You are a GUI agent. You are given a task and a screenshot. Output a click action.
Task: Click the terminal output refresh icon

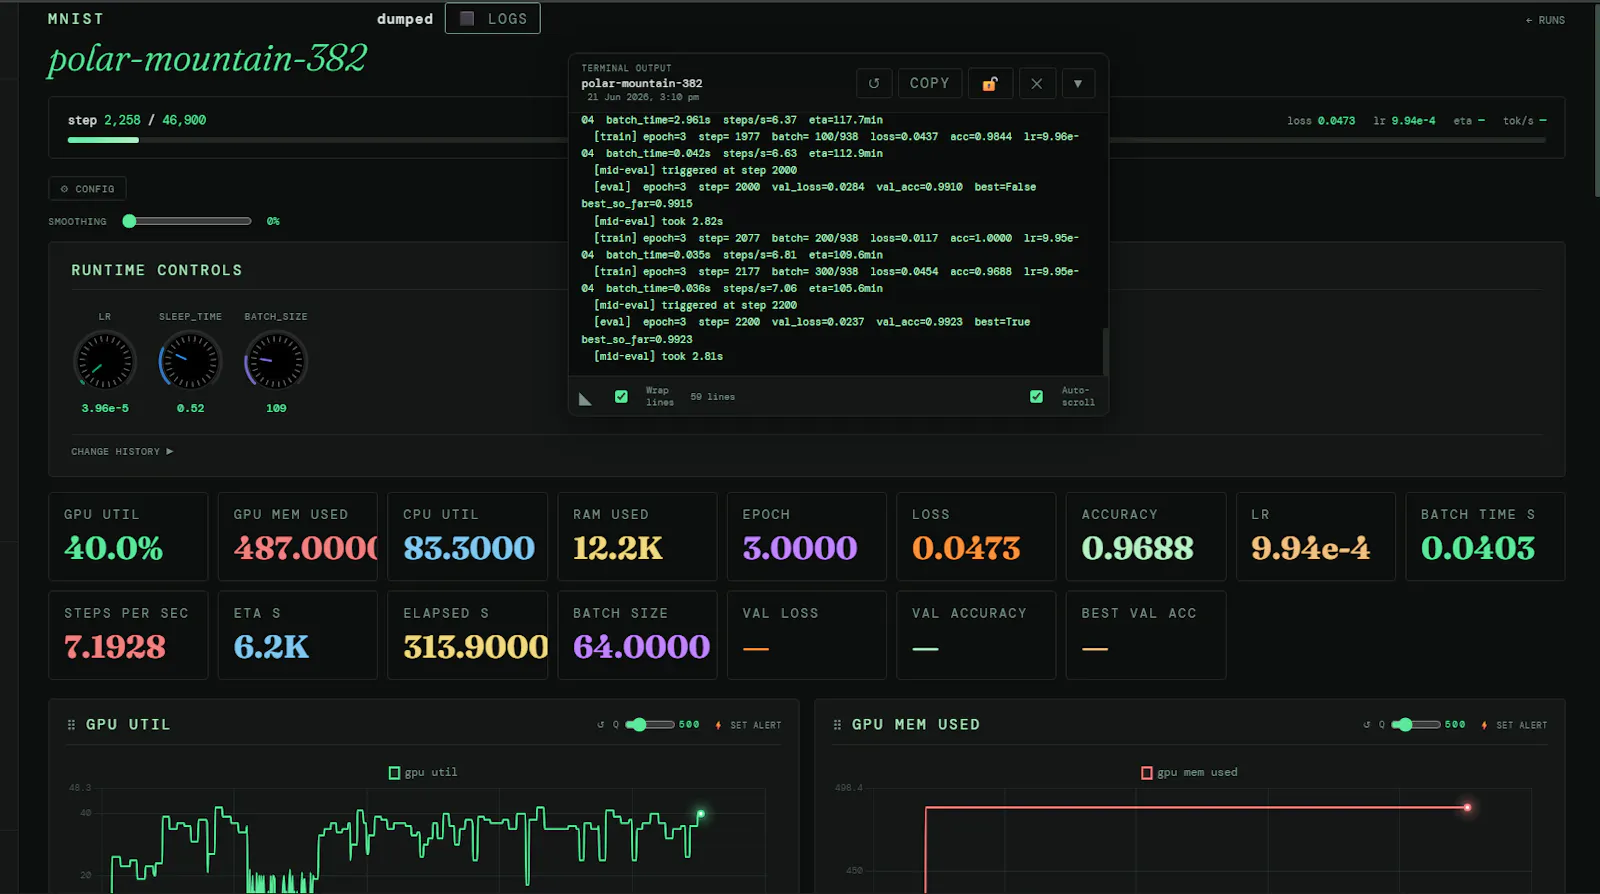click(874, 84)
